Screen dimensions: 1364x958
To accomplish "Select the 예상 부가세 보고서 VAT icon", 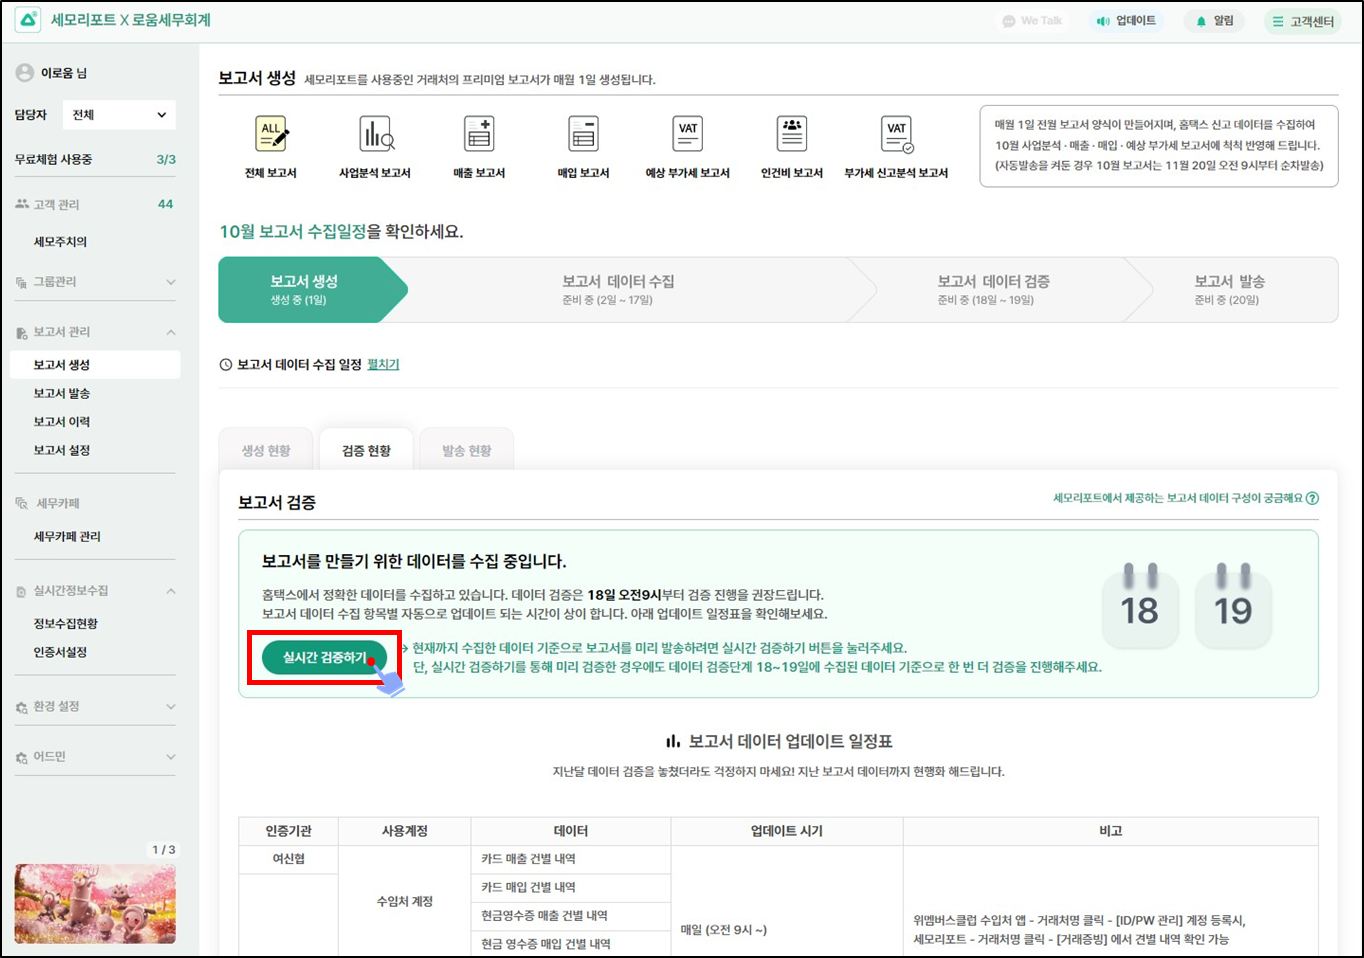I will tap(687, 135).
